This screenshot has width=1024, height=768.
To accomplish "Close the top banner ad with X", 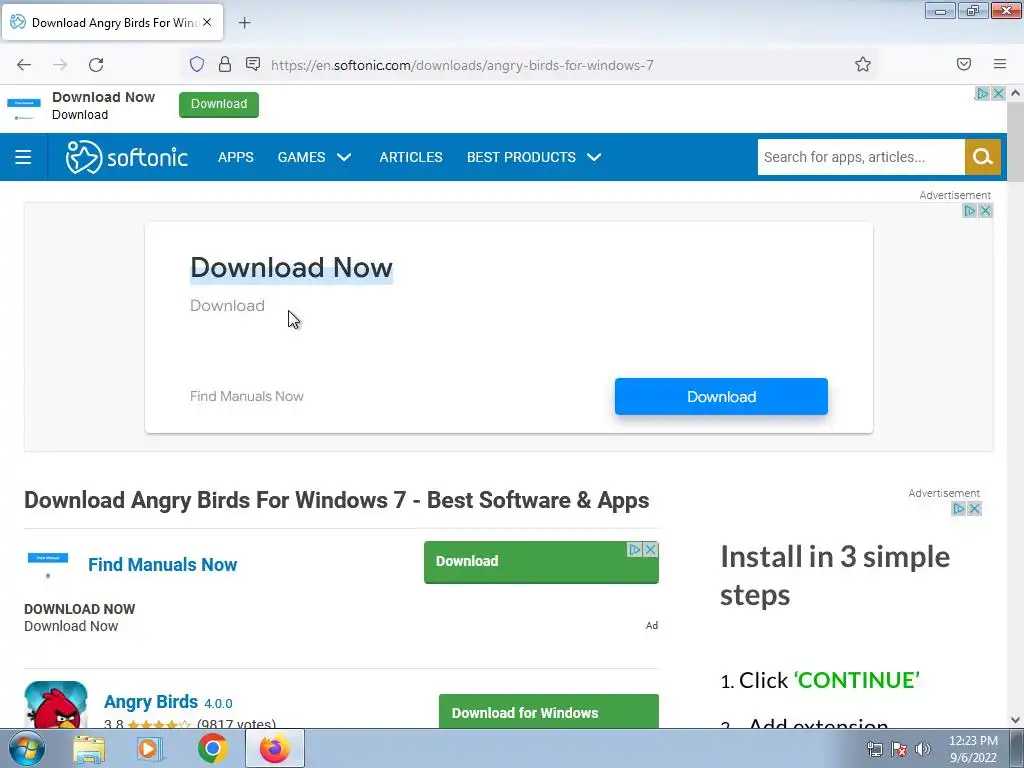I will pyautogui.click(x=999, y=94).
